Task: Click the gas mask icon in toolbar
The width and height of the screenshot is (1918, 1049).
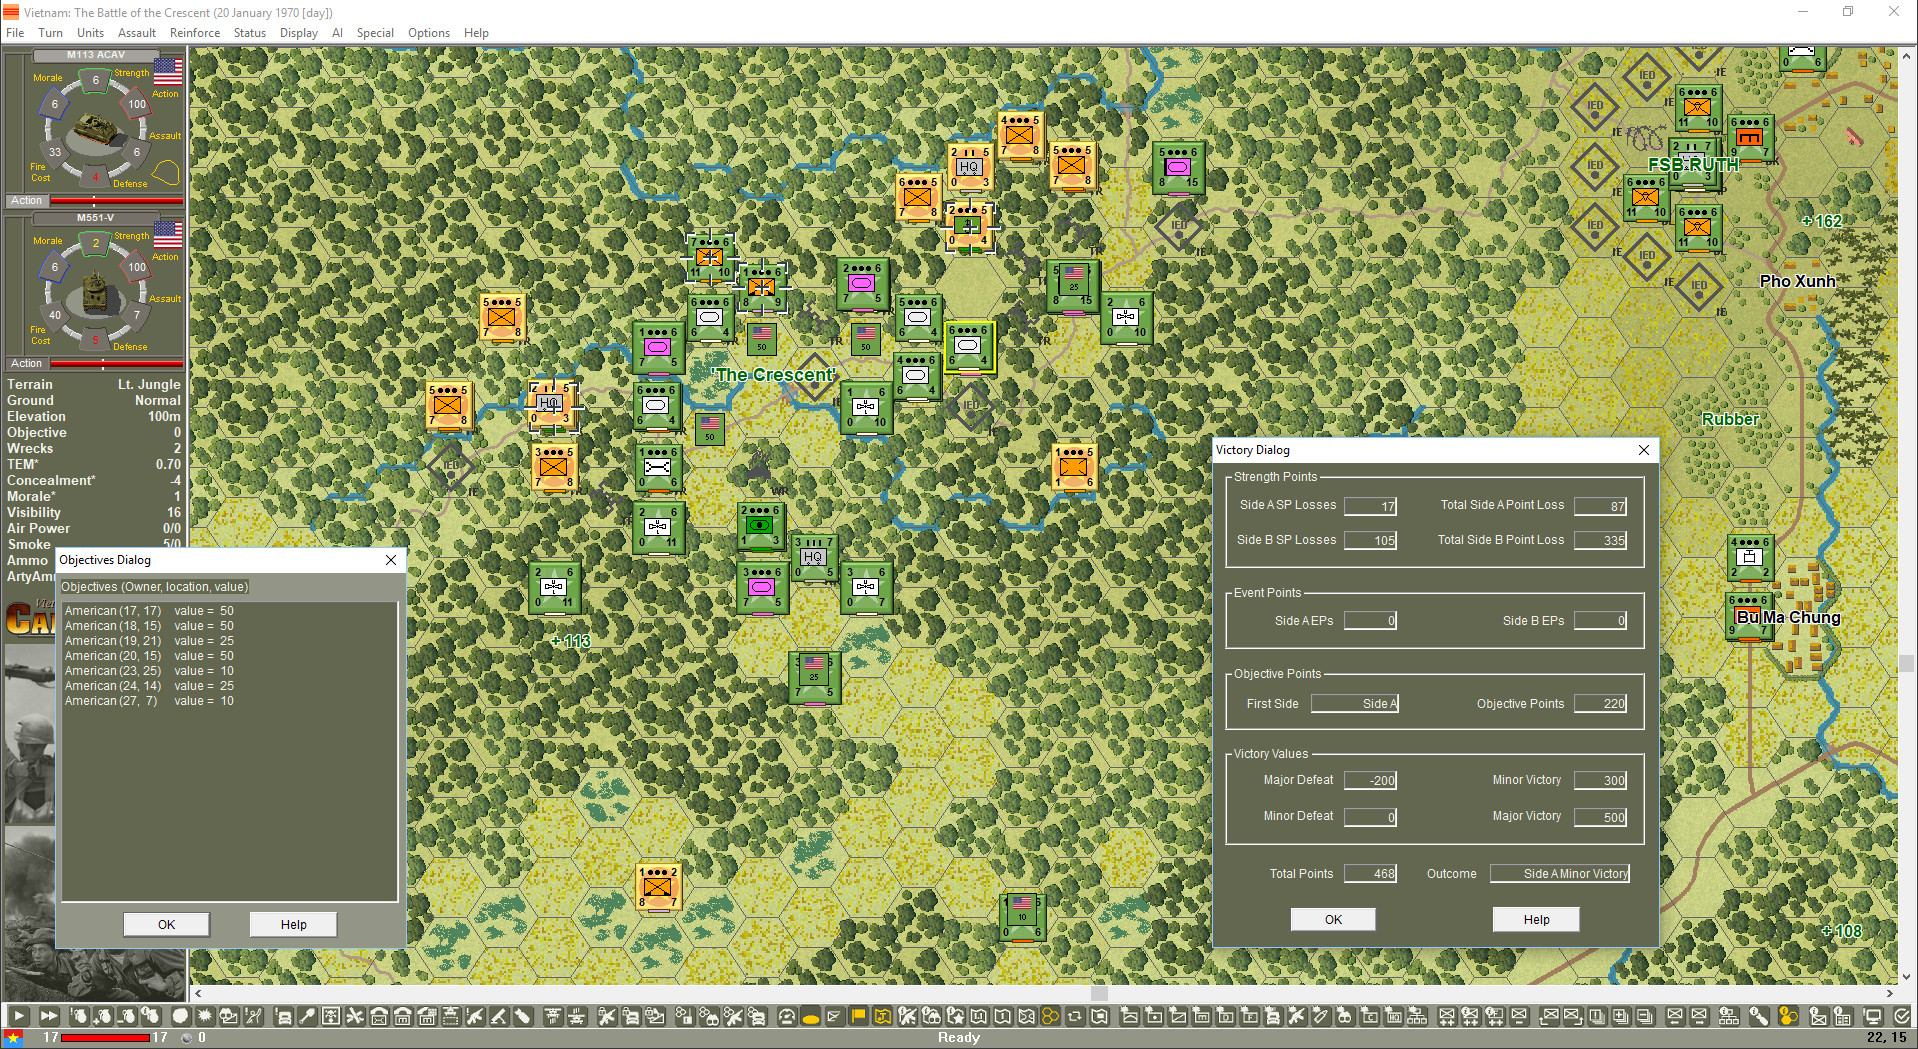Action: coord(228,1016)
